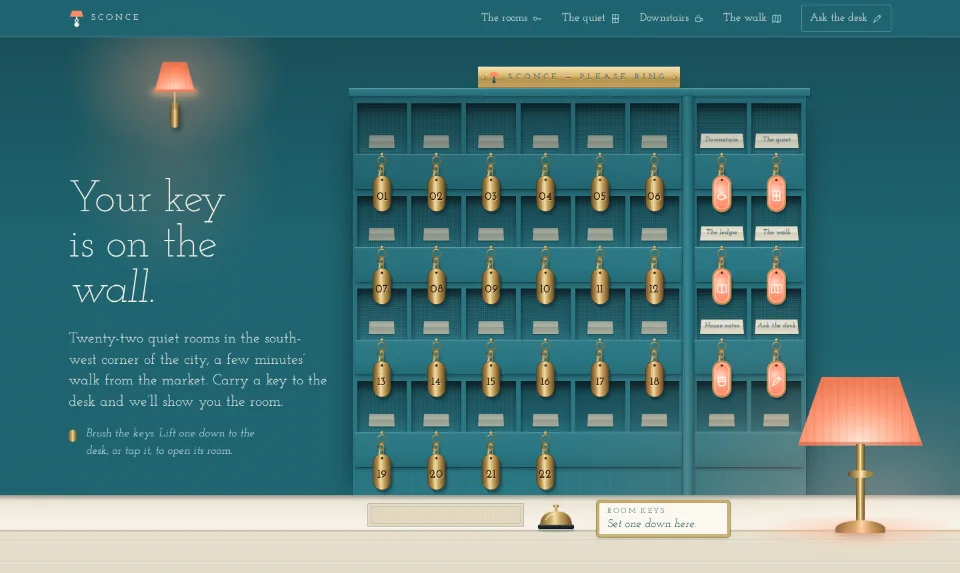Click the 'Room keys – Set one down here' tray

pos(663,519)
